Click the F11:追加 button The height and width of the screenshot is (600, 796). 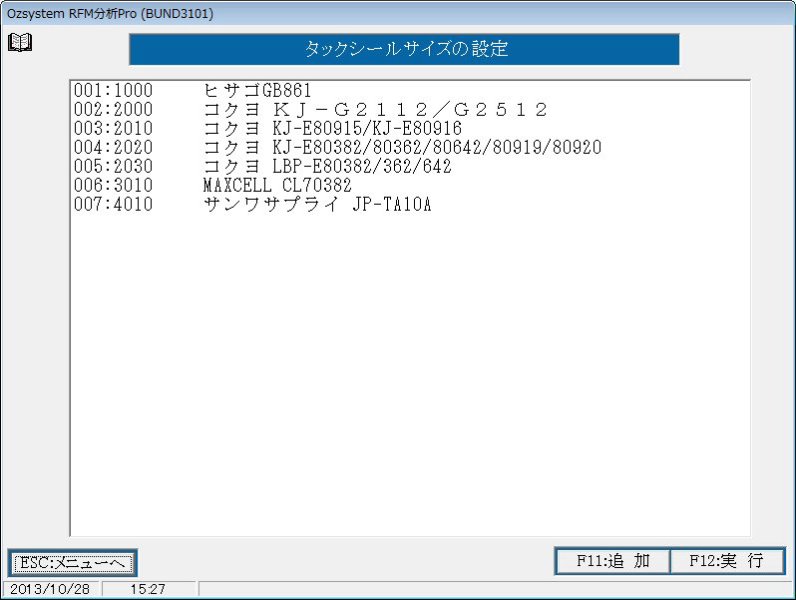click(613, 561)
